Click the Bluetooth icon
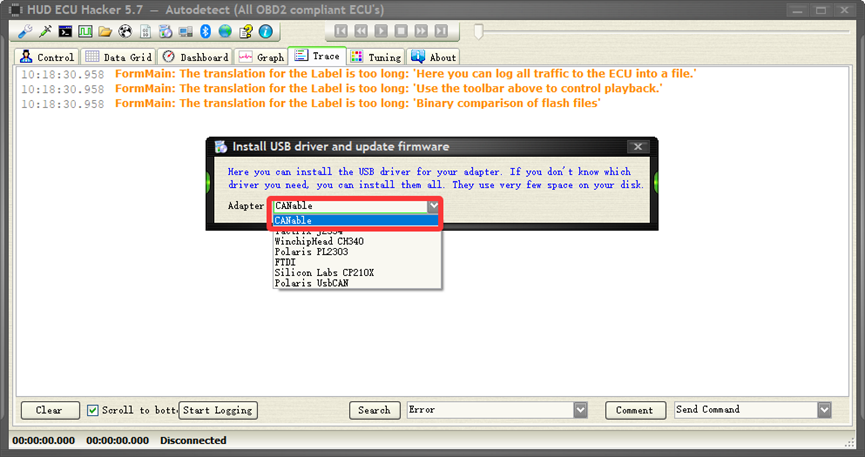Screen dimensions: 865x457 [x=205, y=31]
